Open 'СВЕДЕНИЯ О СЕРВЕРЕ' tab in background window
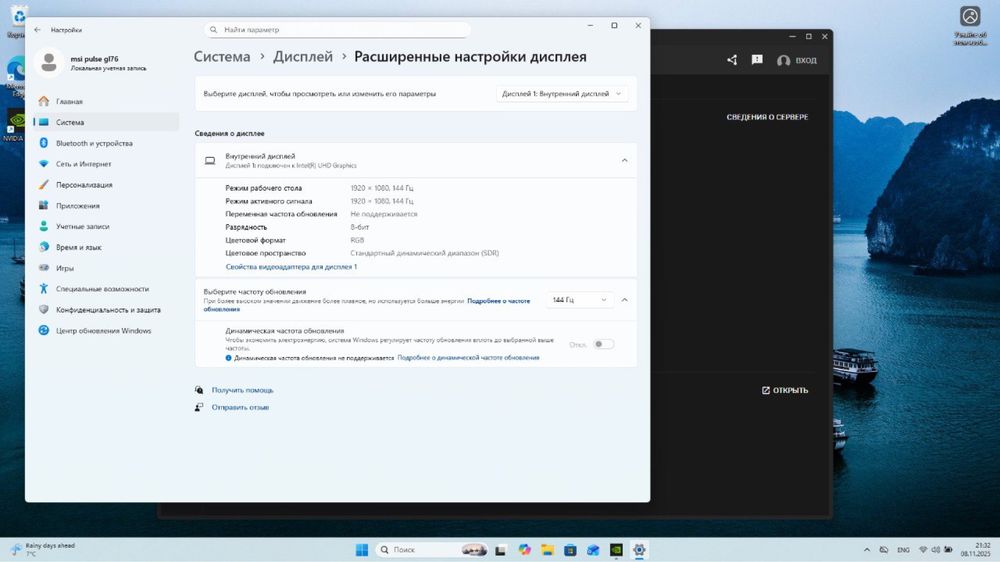This screenshot has width=1000, height=562. pos(767,117)
